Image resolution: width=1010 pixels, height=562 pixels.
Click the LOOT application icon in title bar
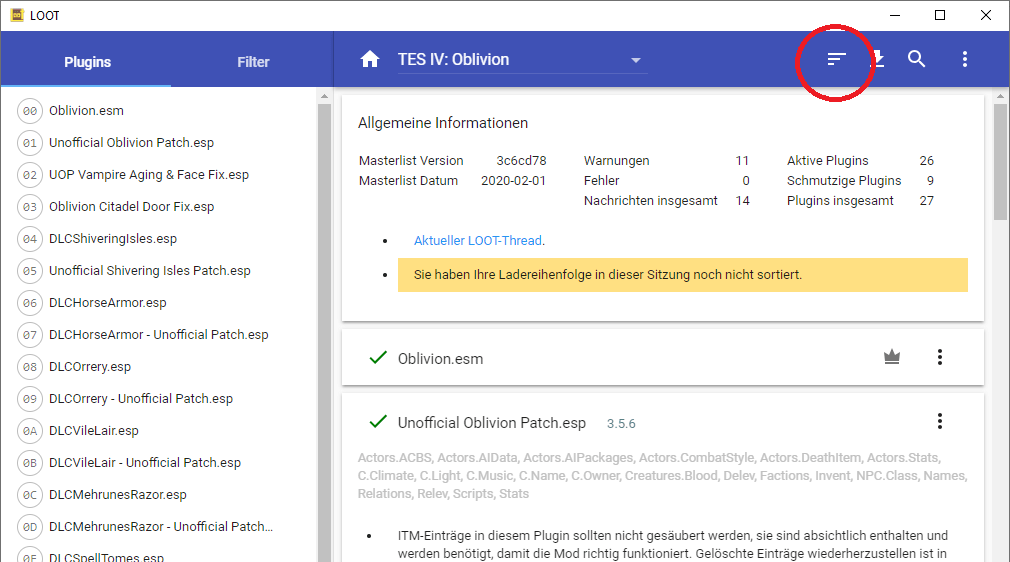click(x=17, y=15)
